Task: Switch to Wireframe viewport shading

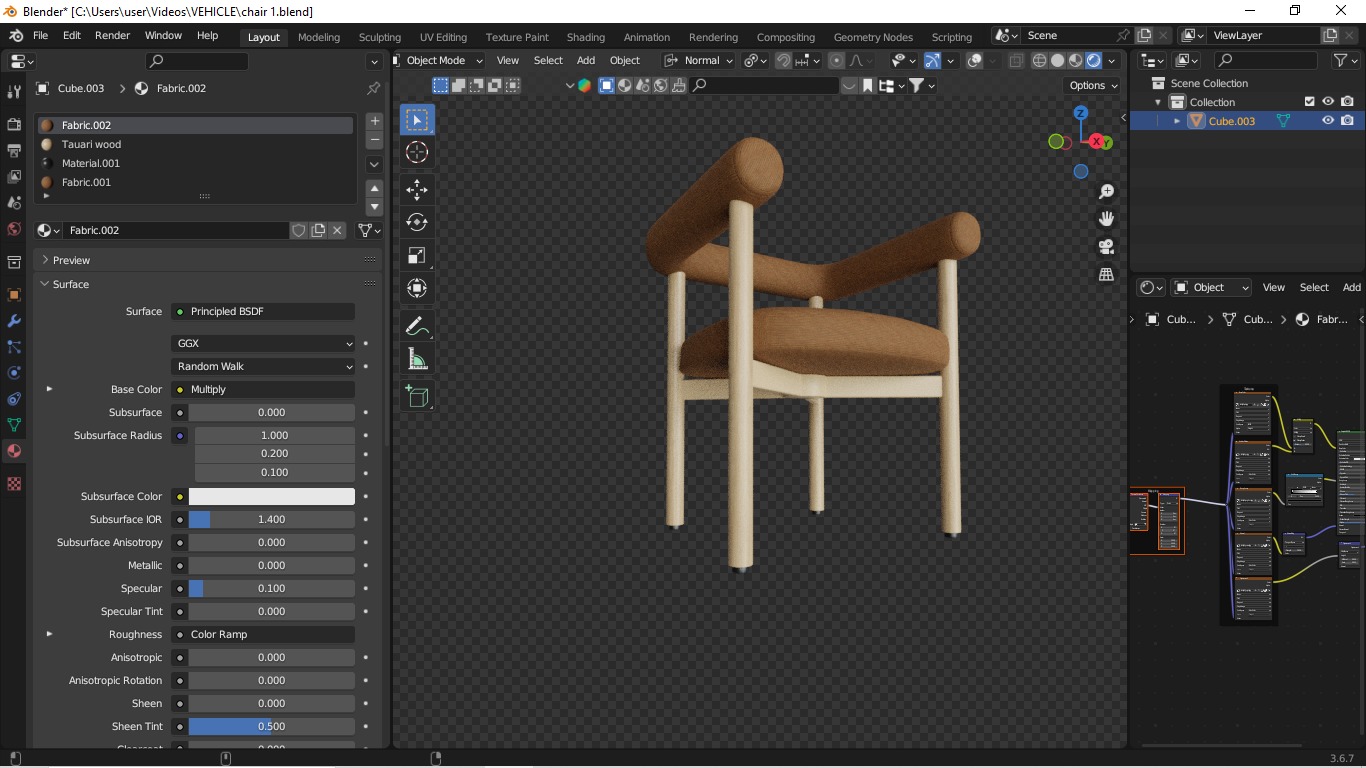Action: (1039, 61)
